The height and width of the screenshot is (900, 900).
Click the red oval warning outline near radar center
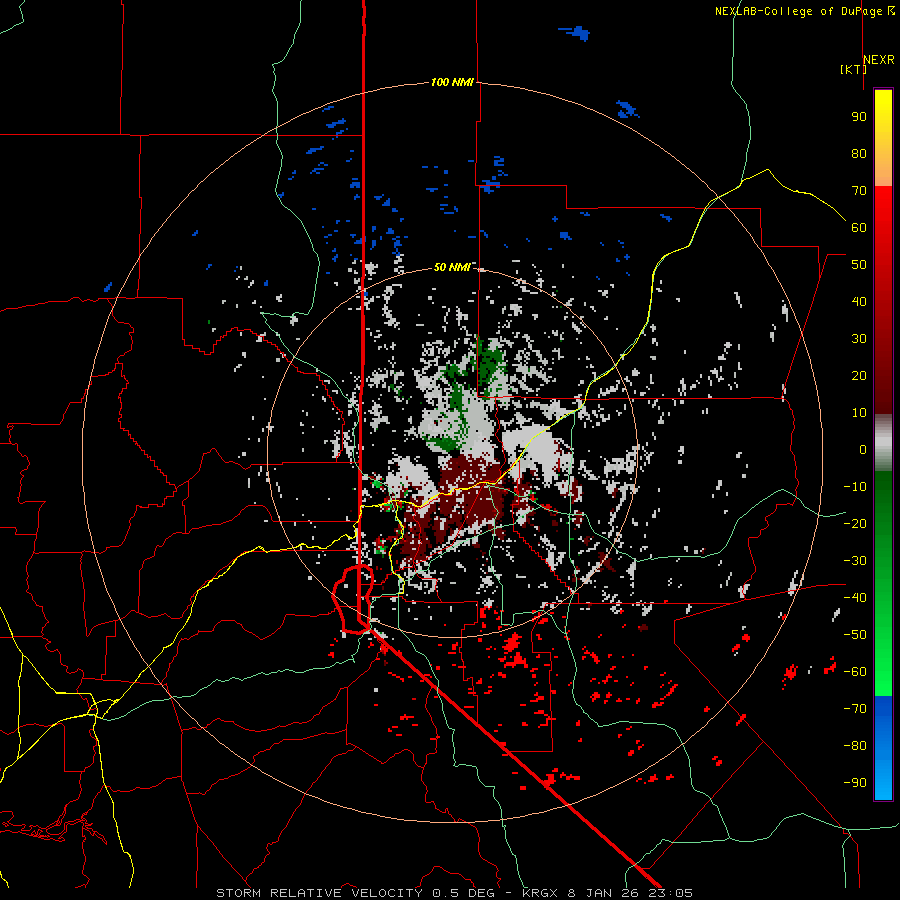tap(354, 599)
